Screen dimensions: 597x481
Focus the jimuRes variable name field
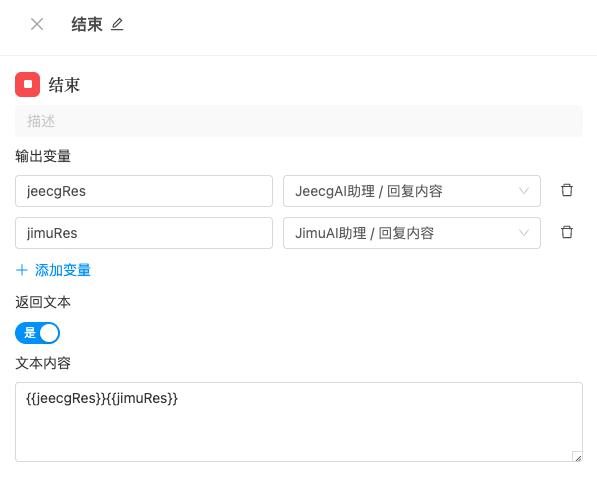144,233
